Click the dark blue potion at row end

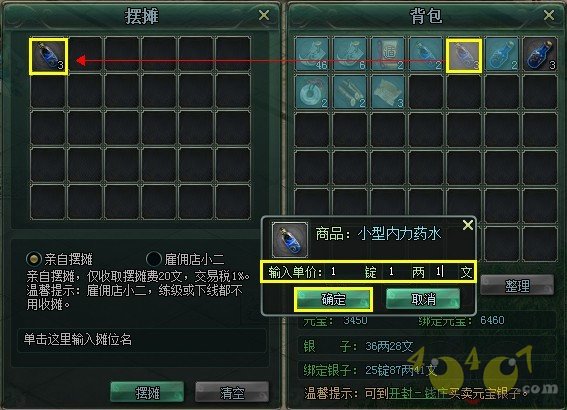[x=540, y=55]
